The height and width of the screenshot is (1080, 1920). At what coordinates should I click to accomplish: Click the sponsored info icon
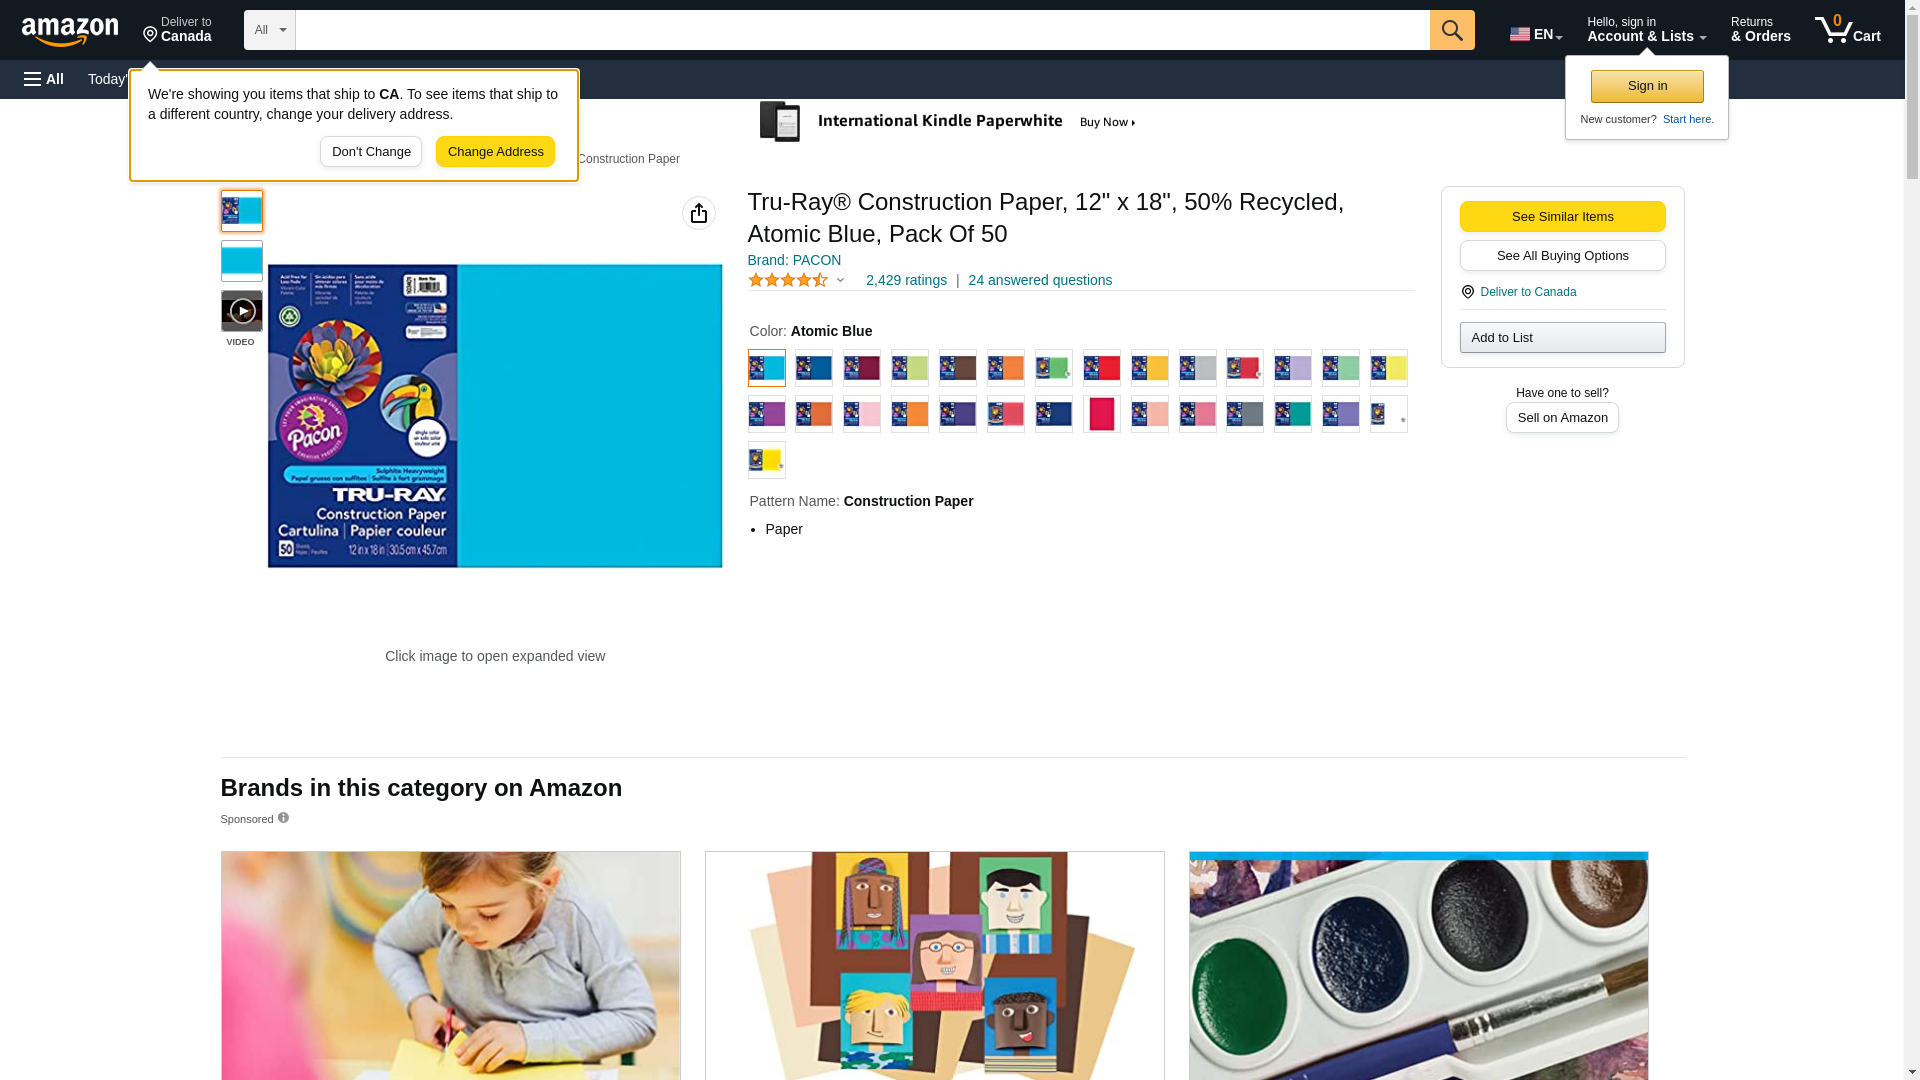(283, 818)
